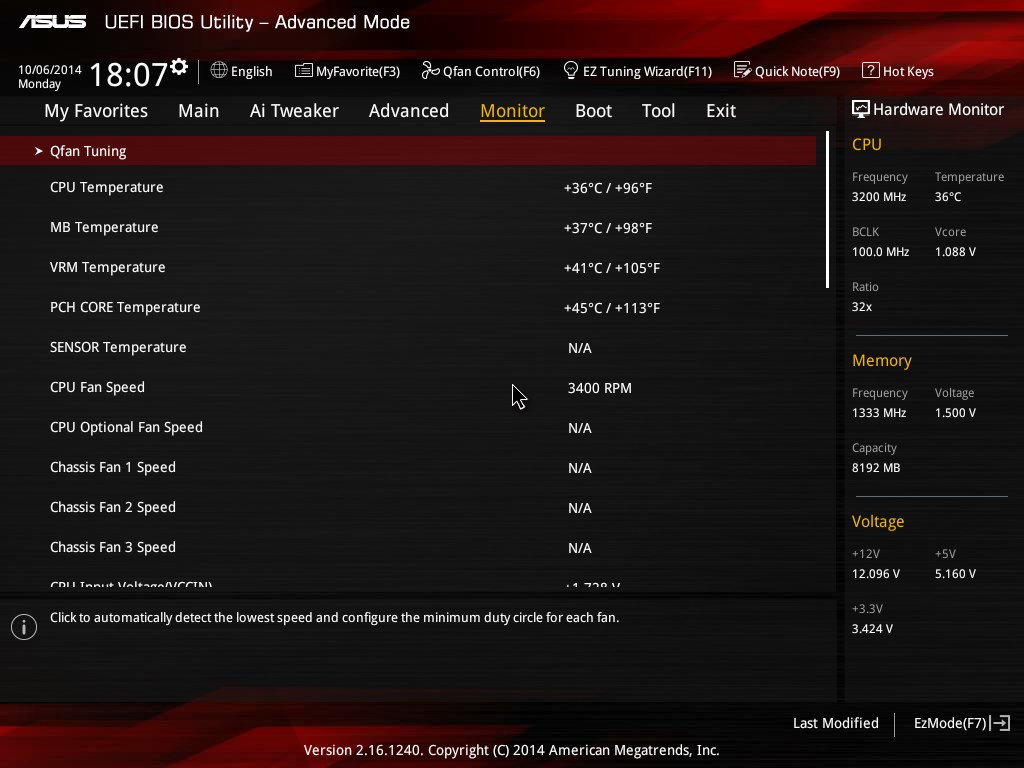
Task: Open Quick Note using the notepad icon
Action: pos(742,70)
